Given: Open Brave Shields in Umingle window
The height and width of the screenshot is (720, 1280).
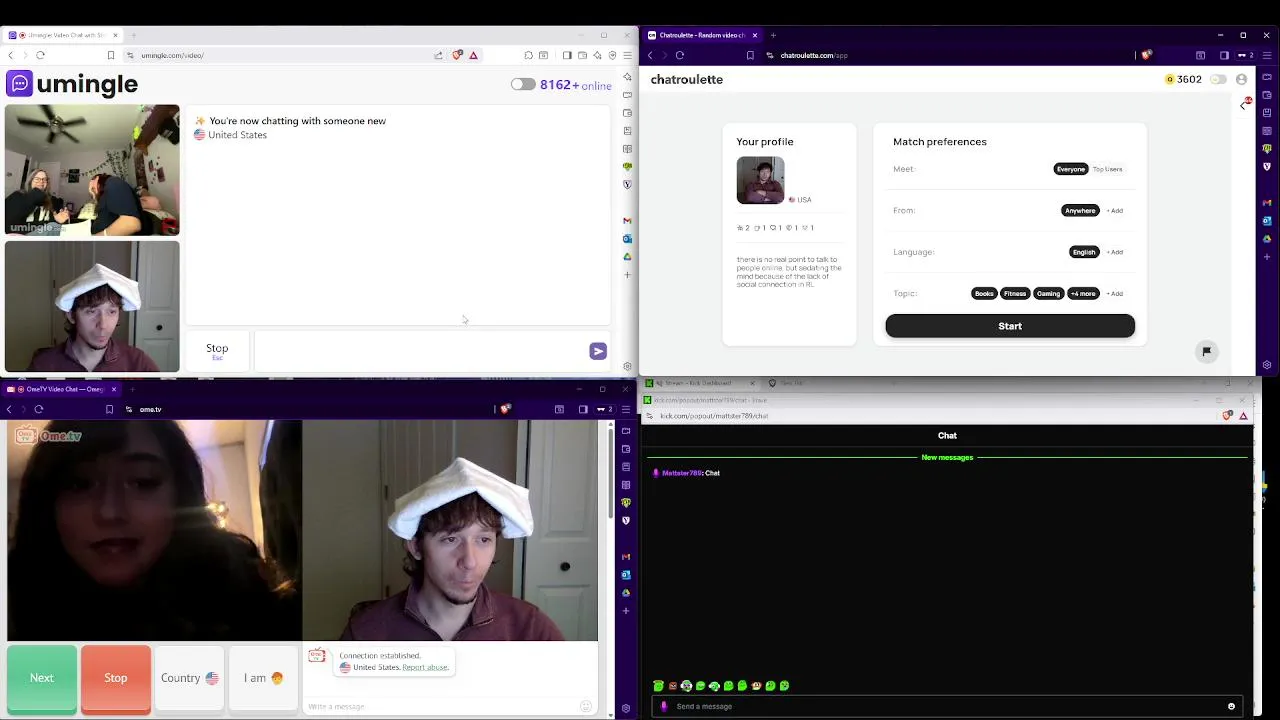Looking at the screenshot, I should 458,55.
